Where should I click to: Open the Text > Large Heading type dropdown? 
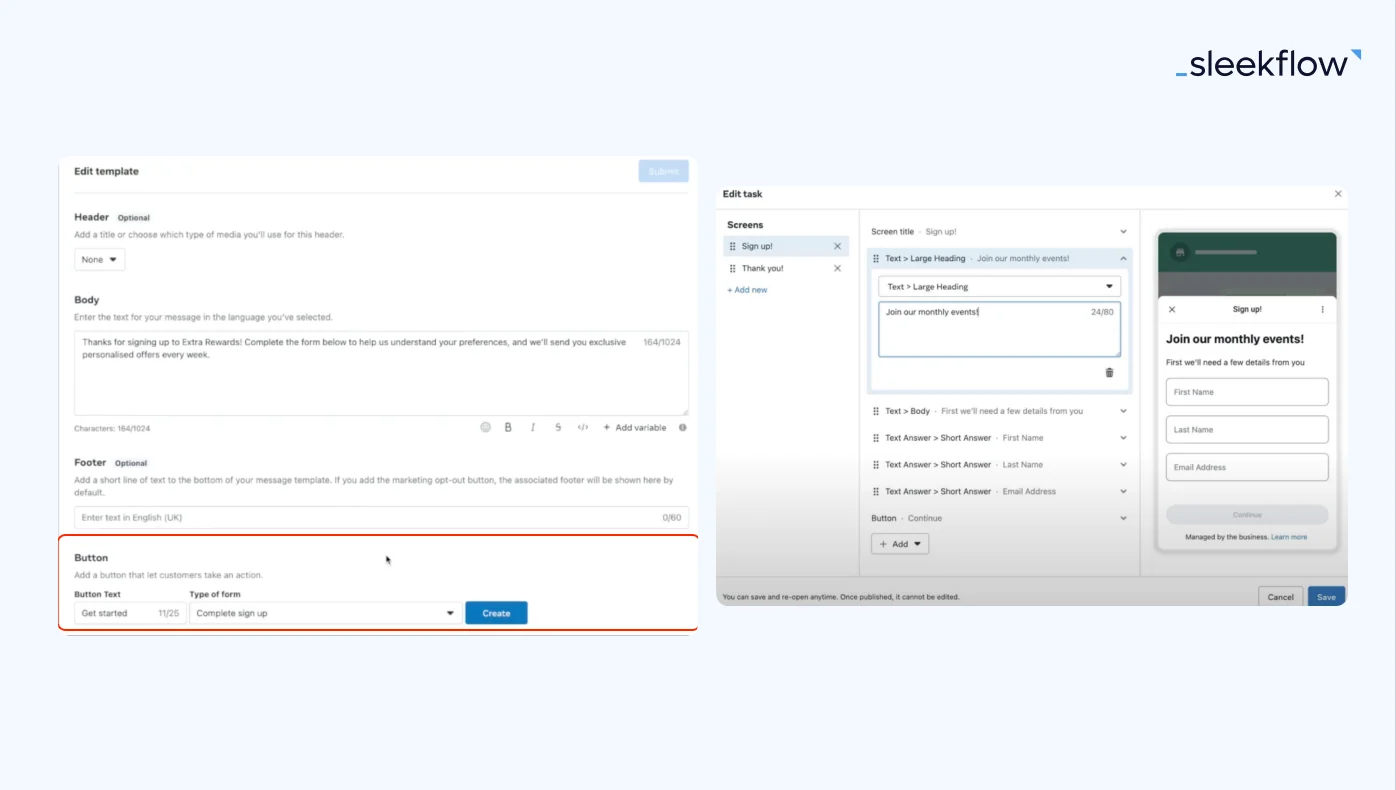pos(1000,287)
